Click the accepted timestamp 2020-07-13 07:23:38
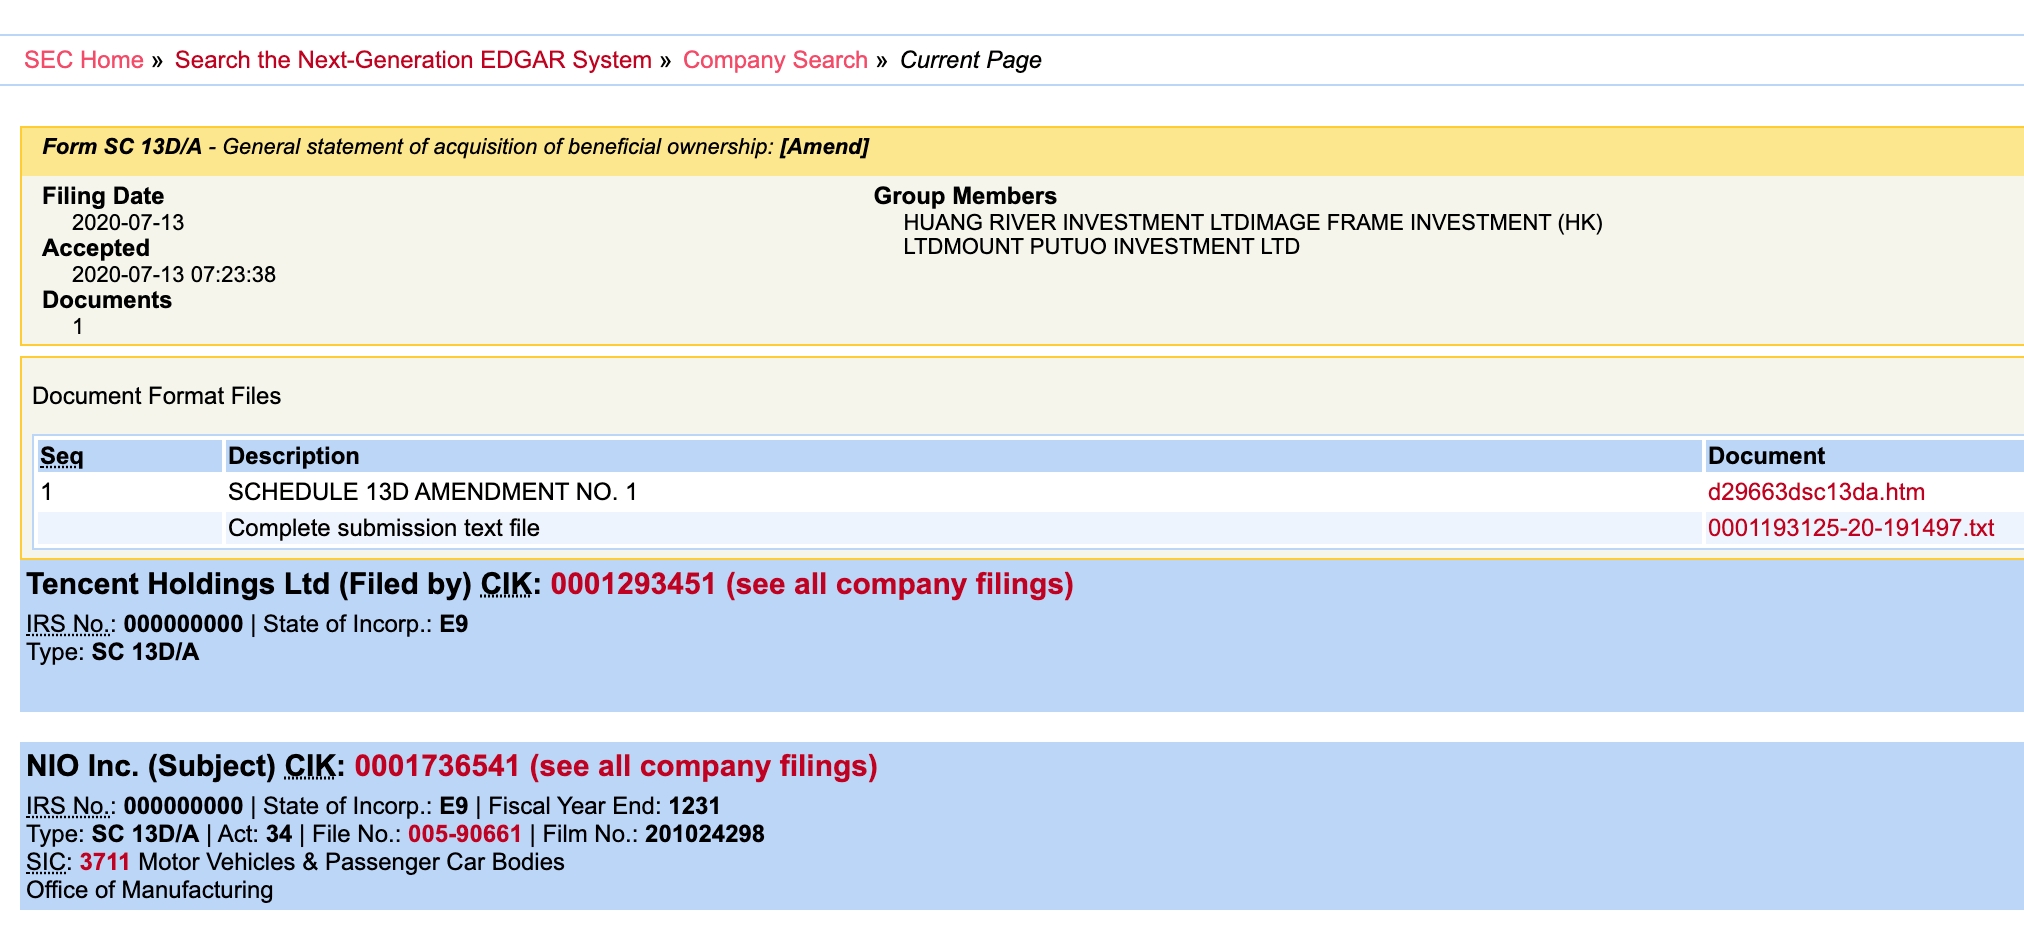Image resolution: width=2024 pixels, height=952 pixels. tap(174, 274)
